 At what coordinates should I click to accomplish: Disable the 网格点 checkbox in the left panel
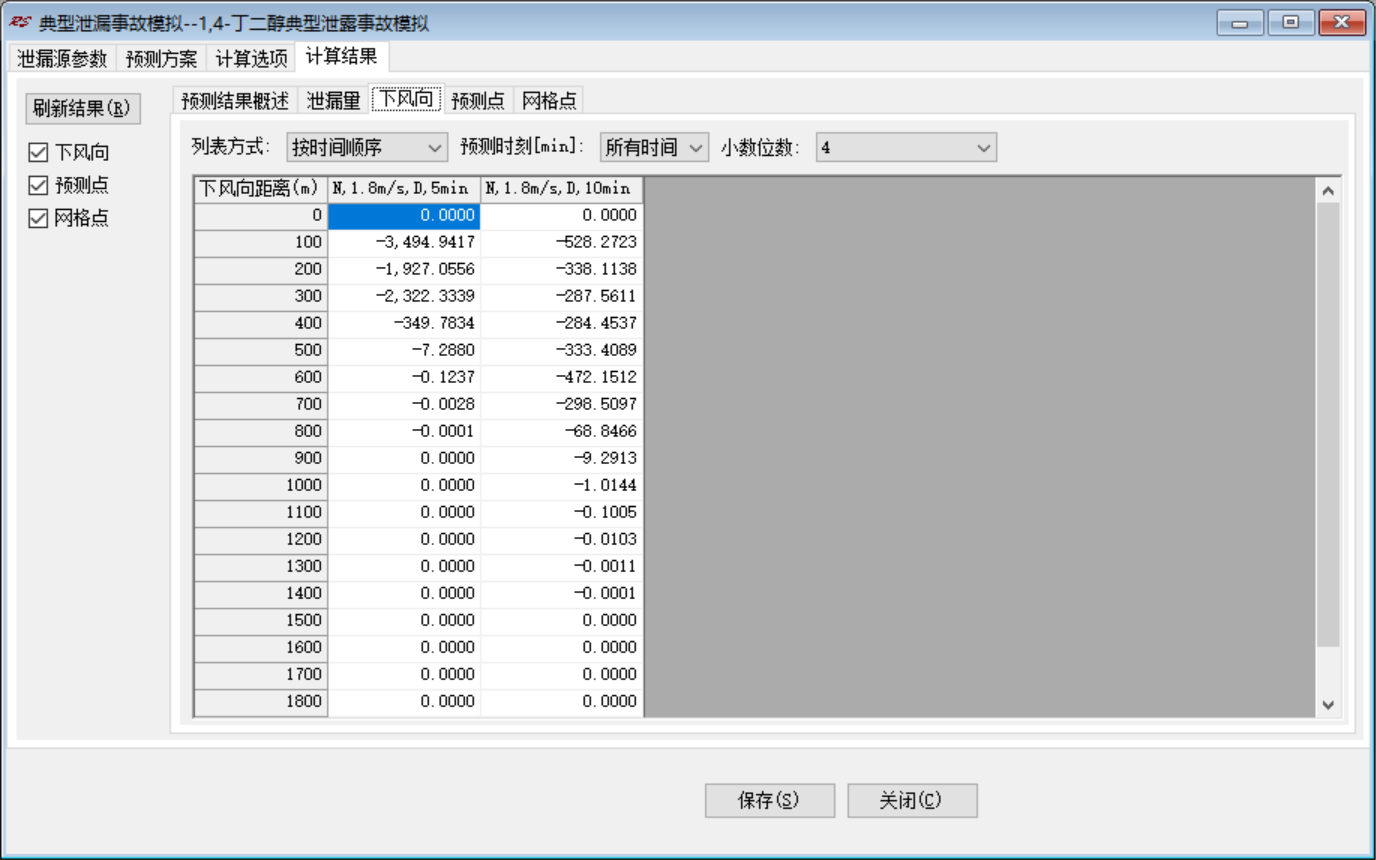39,219
